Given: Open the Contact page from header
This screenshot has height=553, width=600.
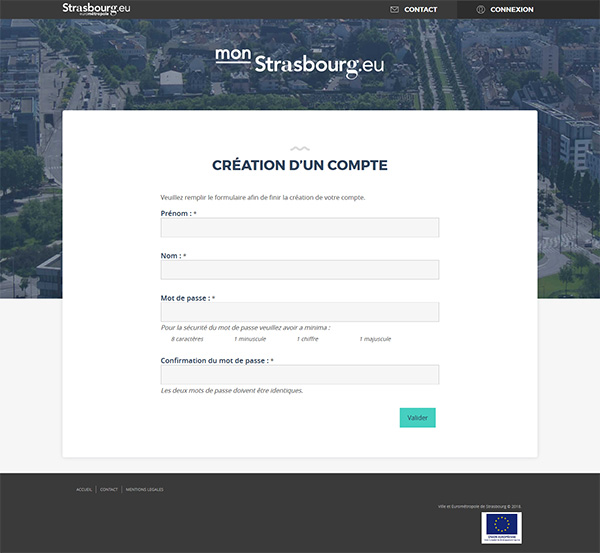Looking at the screenshot, I should tap(421, 10).
